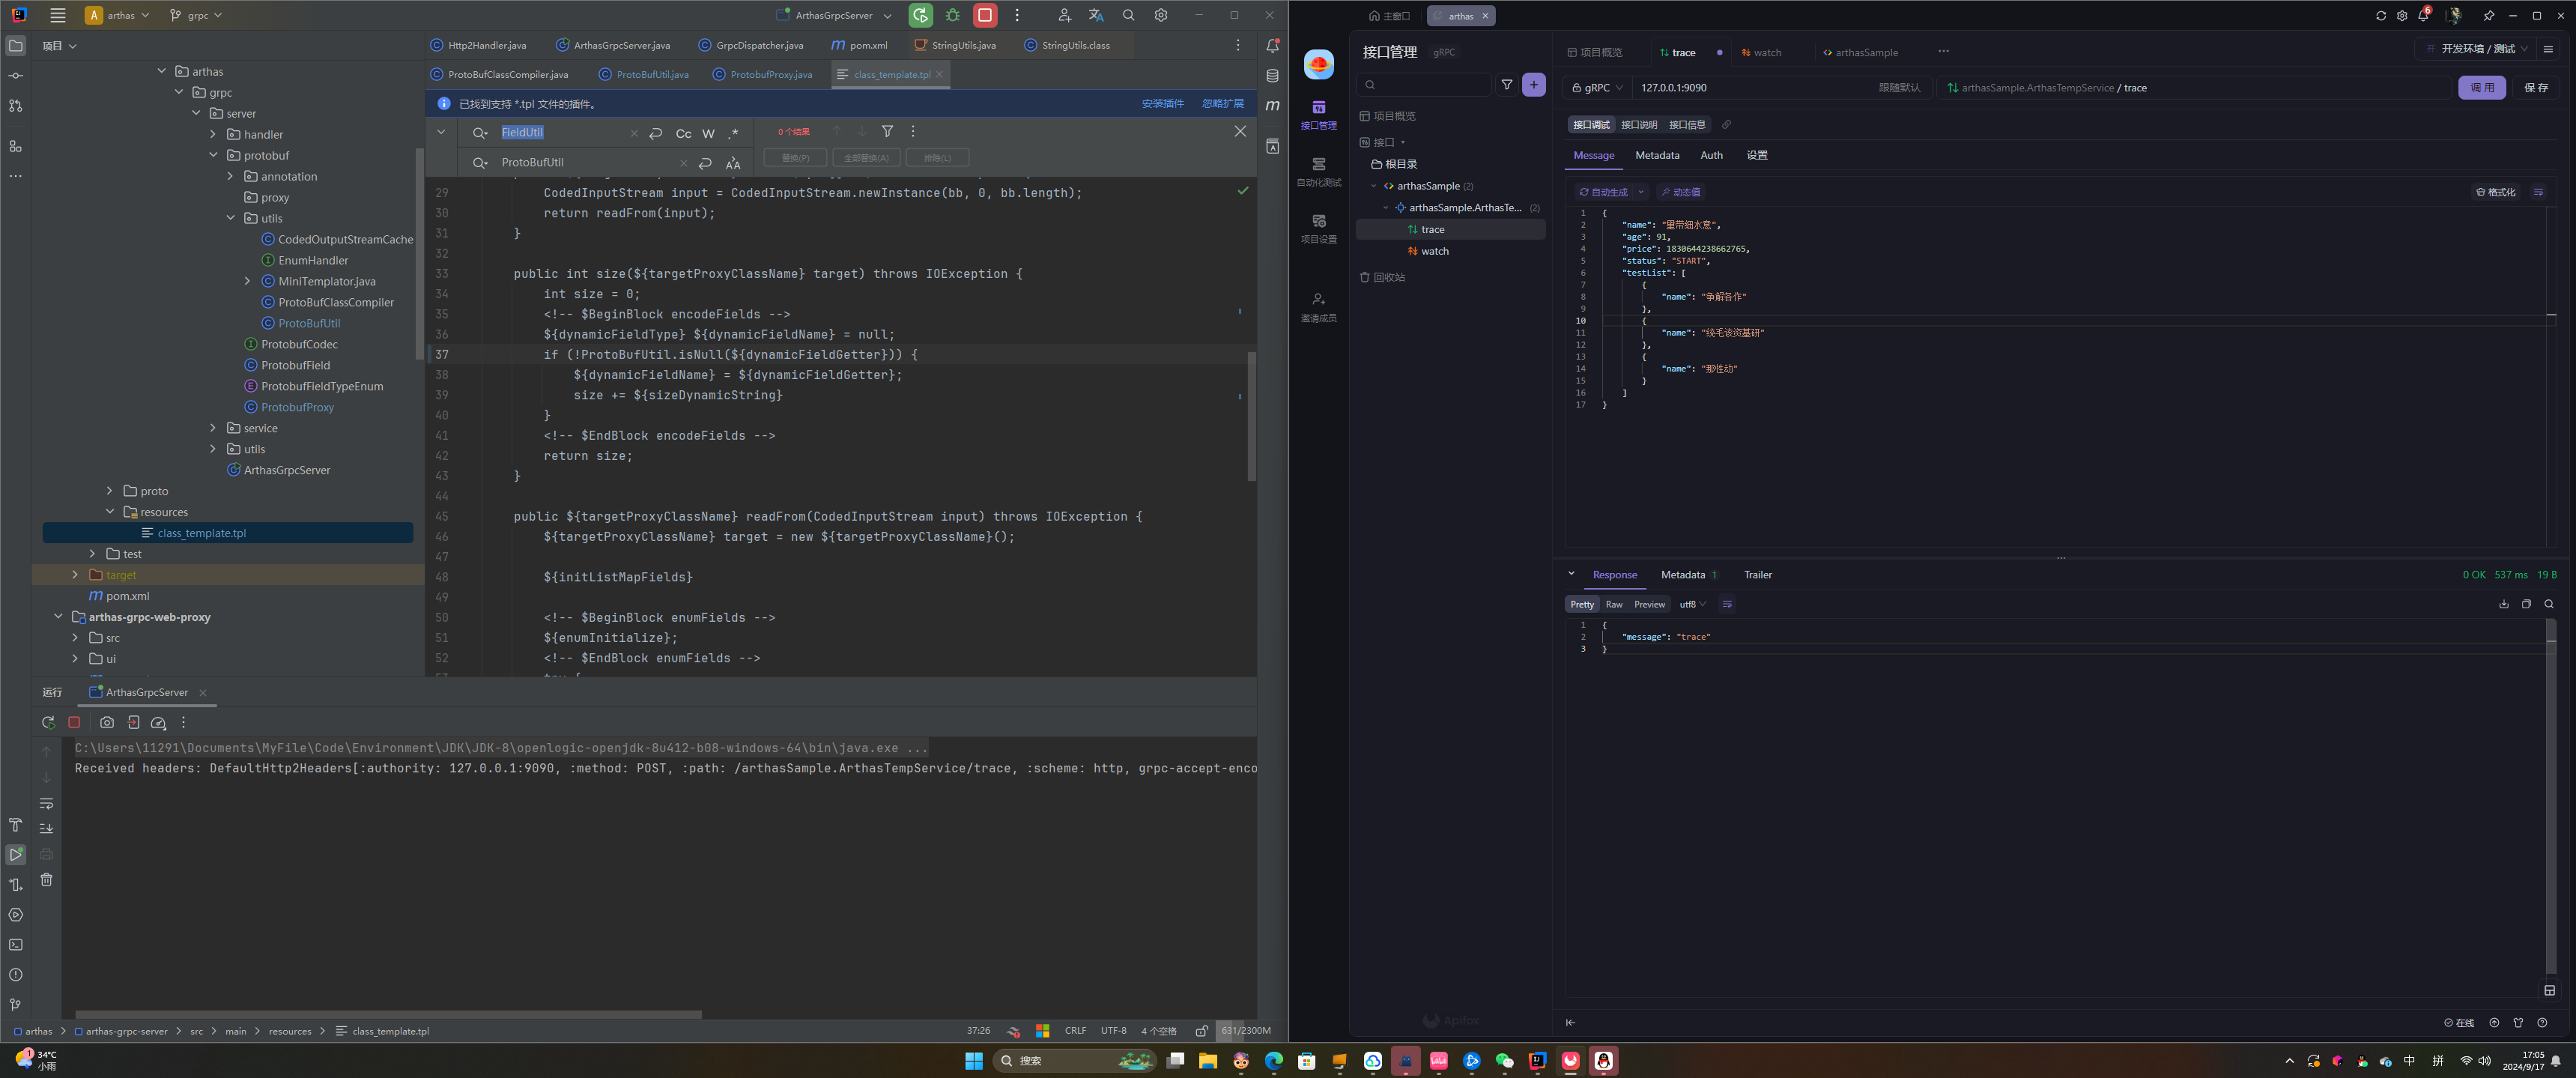
Task: Toggle regex search in find bar
Action: click(x=733, y=133)
